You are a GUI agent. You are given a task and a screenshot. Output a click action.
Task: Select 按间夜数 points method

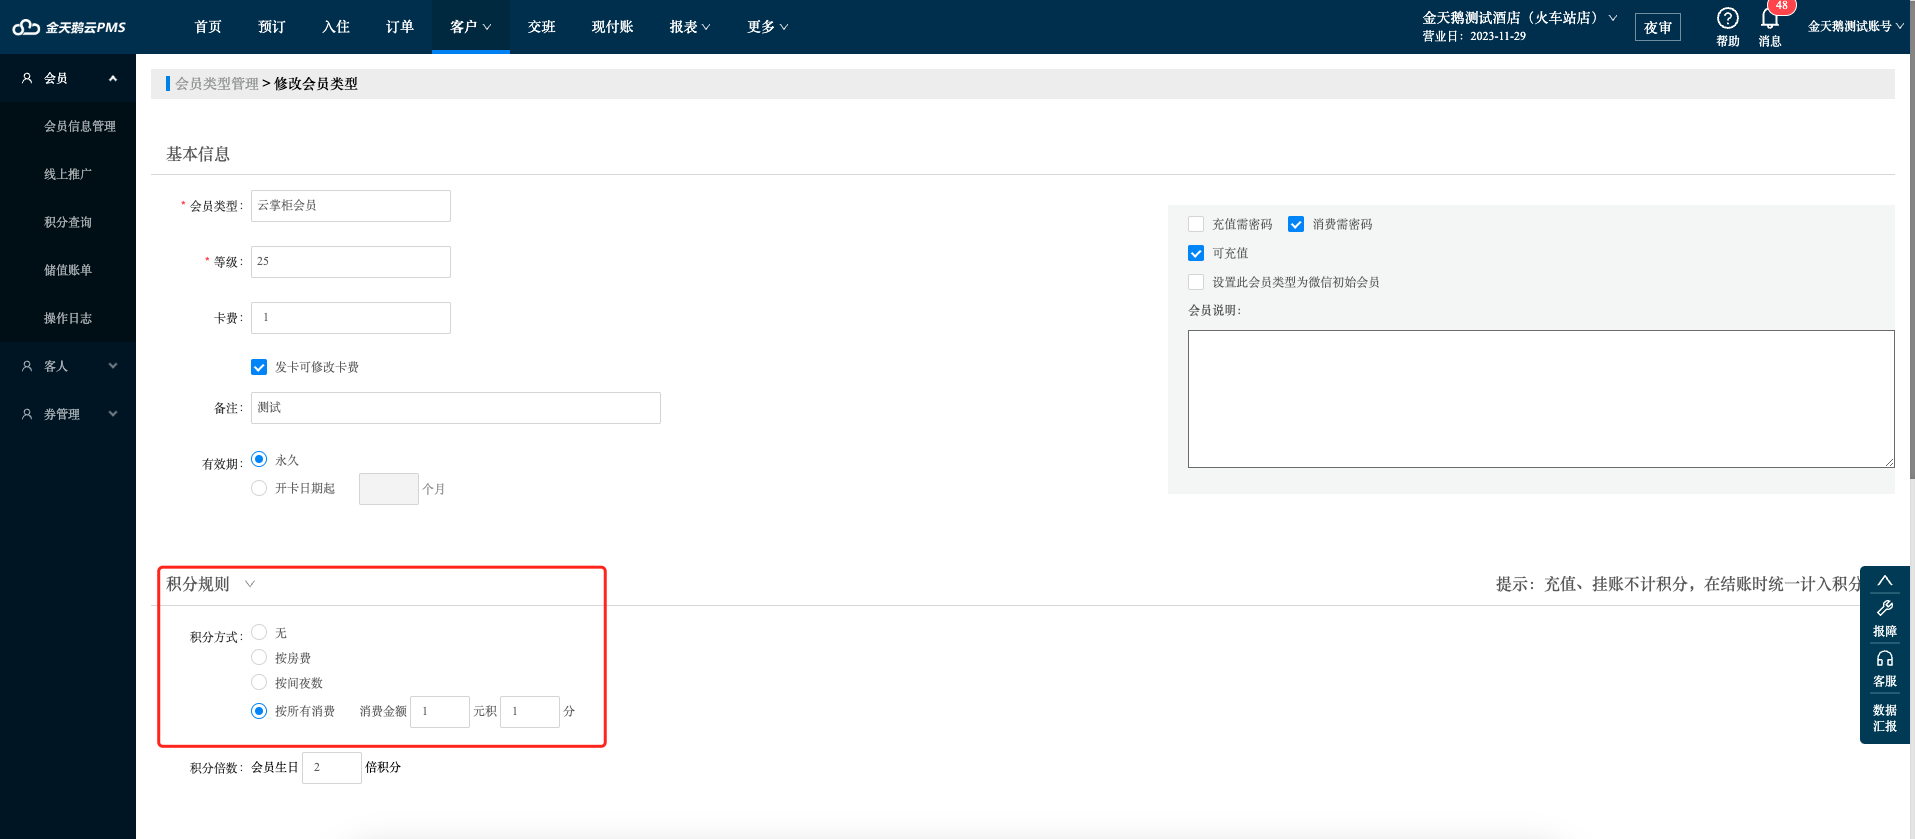pos(259,682)
